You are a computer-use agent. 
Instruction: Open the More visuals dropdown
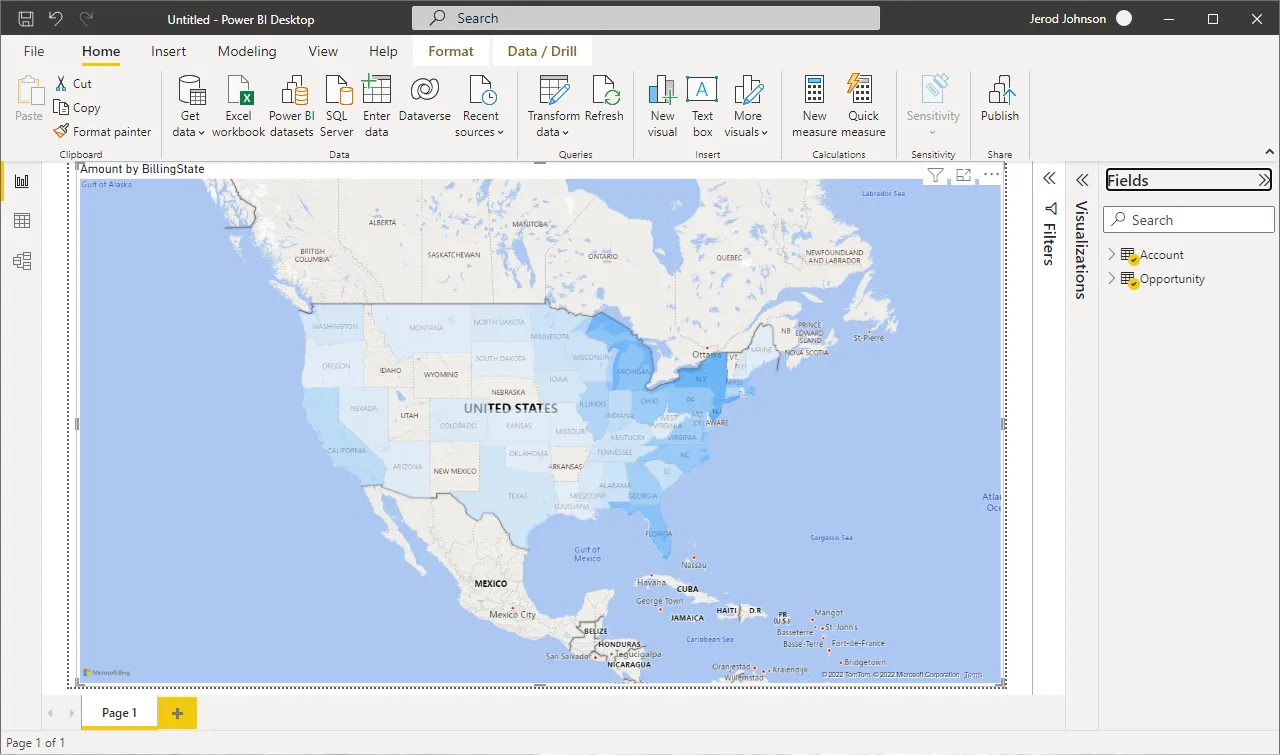748,104
